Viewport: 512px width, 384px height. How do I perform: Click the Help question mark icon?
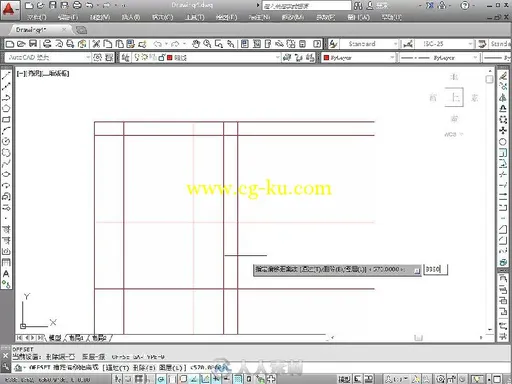pos(464,5)
